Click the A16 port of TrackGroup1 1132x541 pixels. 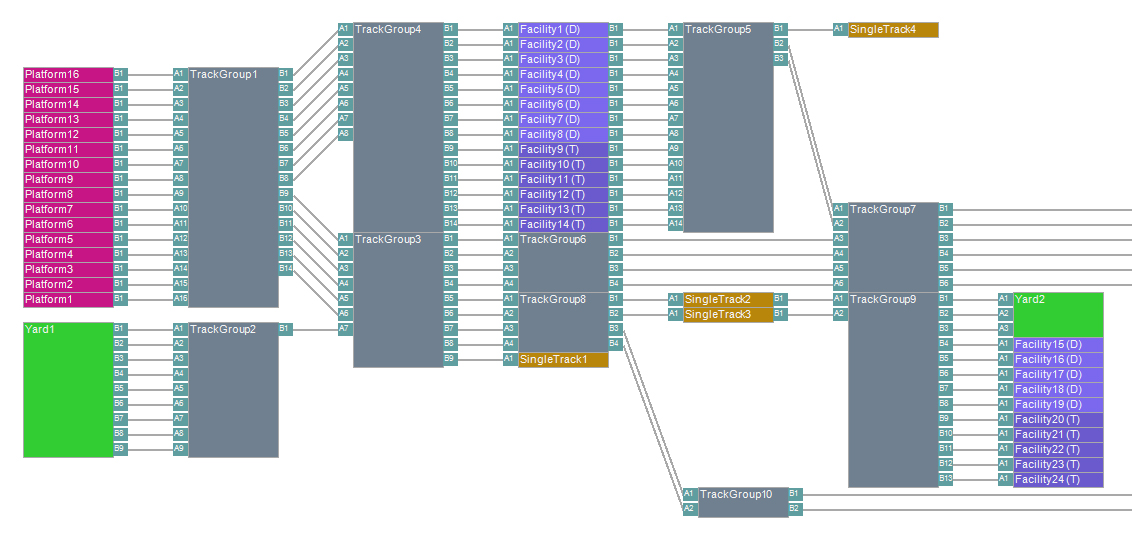pos(180,299)
